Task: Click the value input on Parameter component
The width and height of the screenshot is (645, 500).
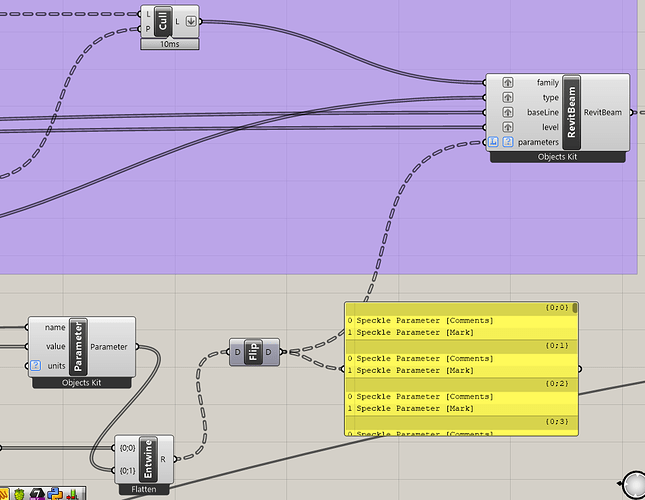Action: (x=56, y=346)
